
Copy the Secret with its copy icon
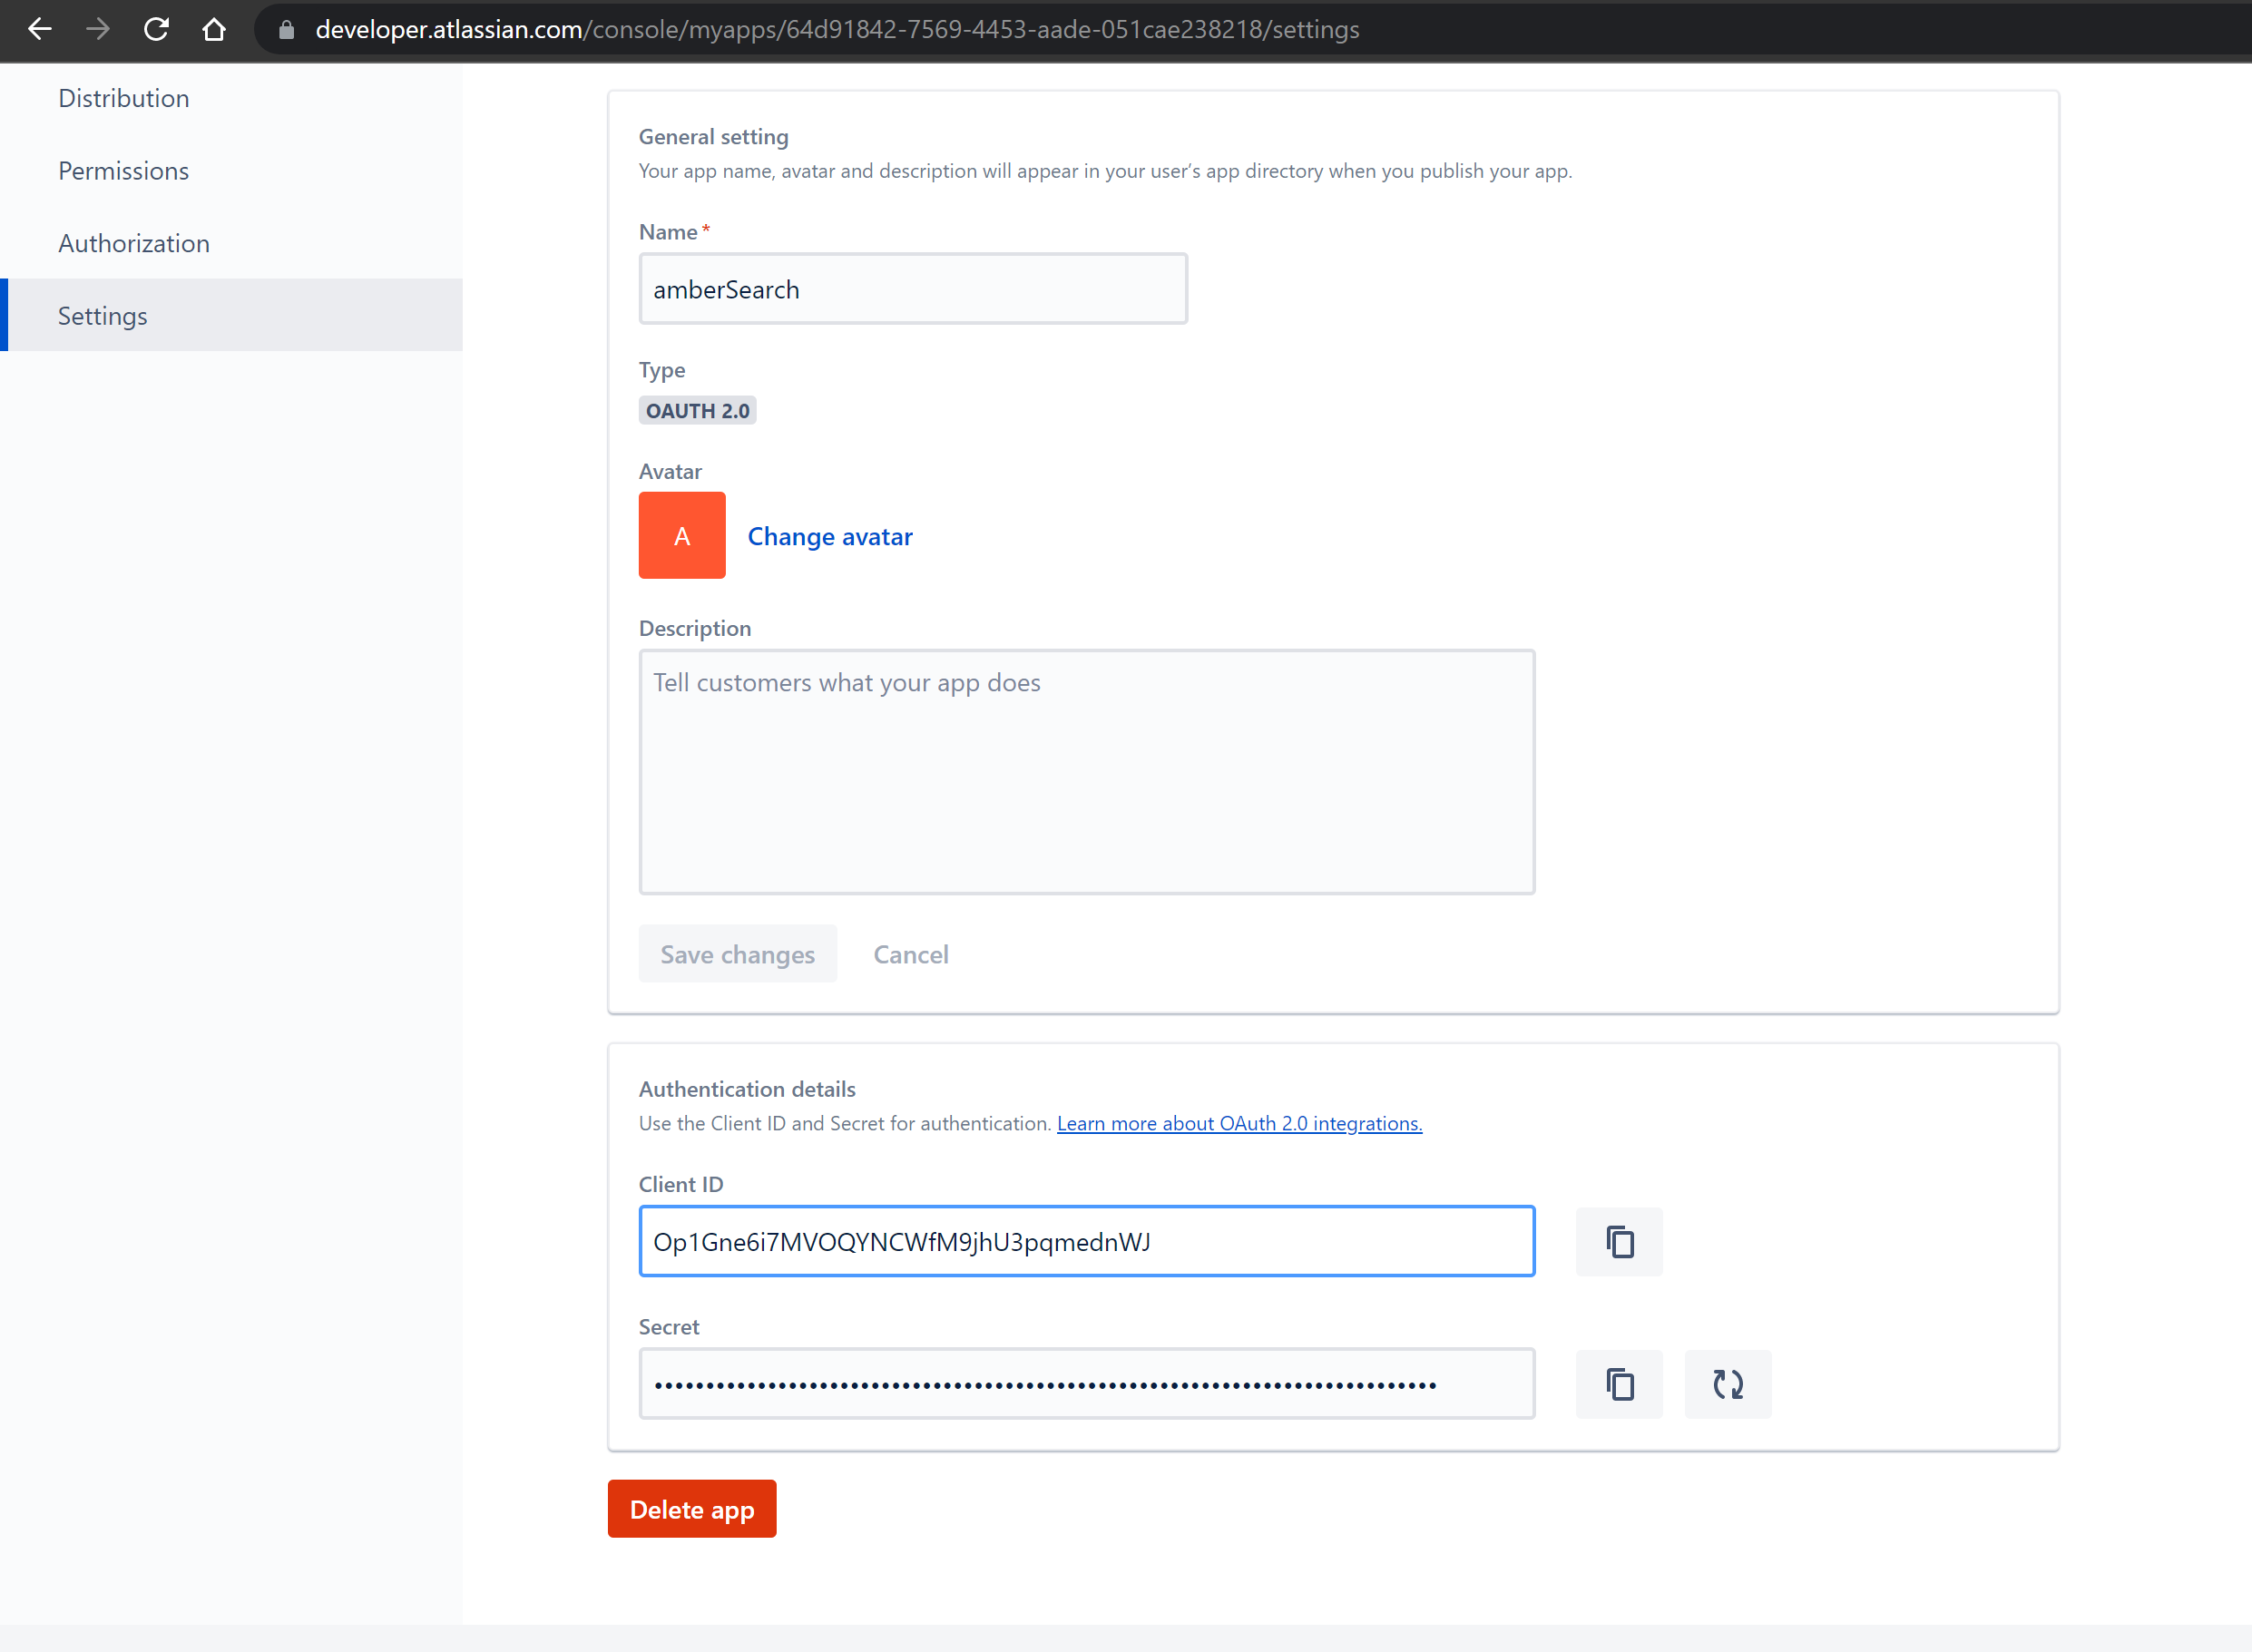coord(1619,1384)
